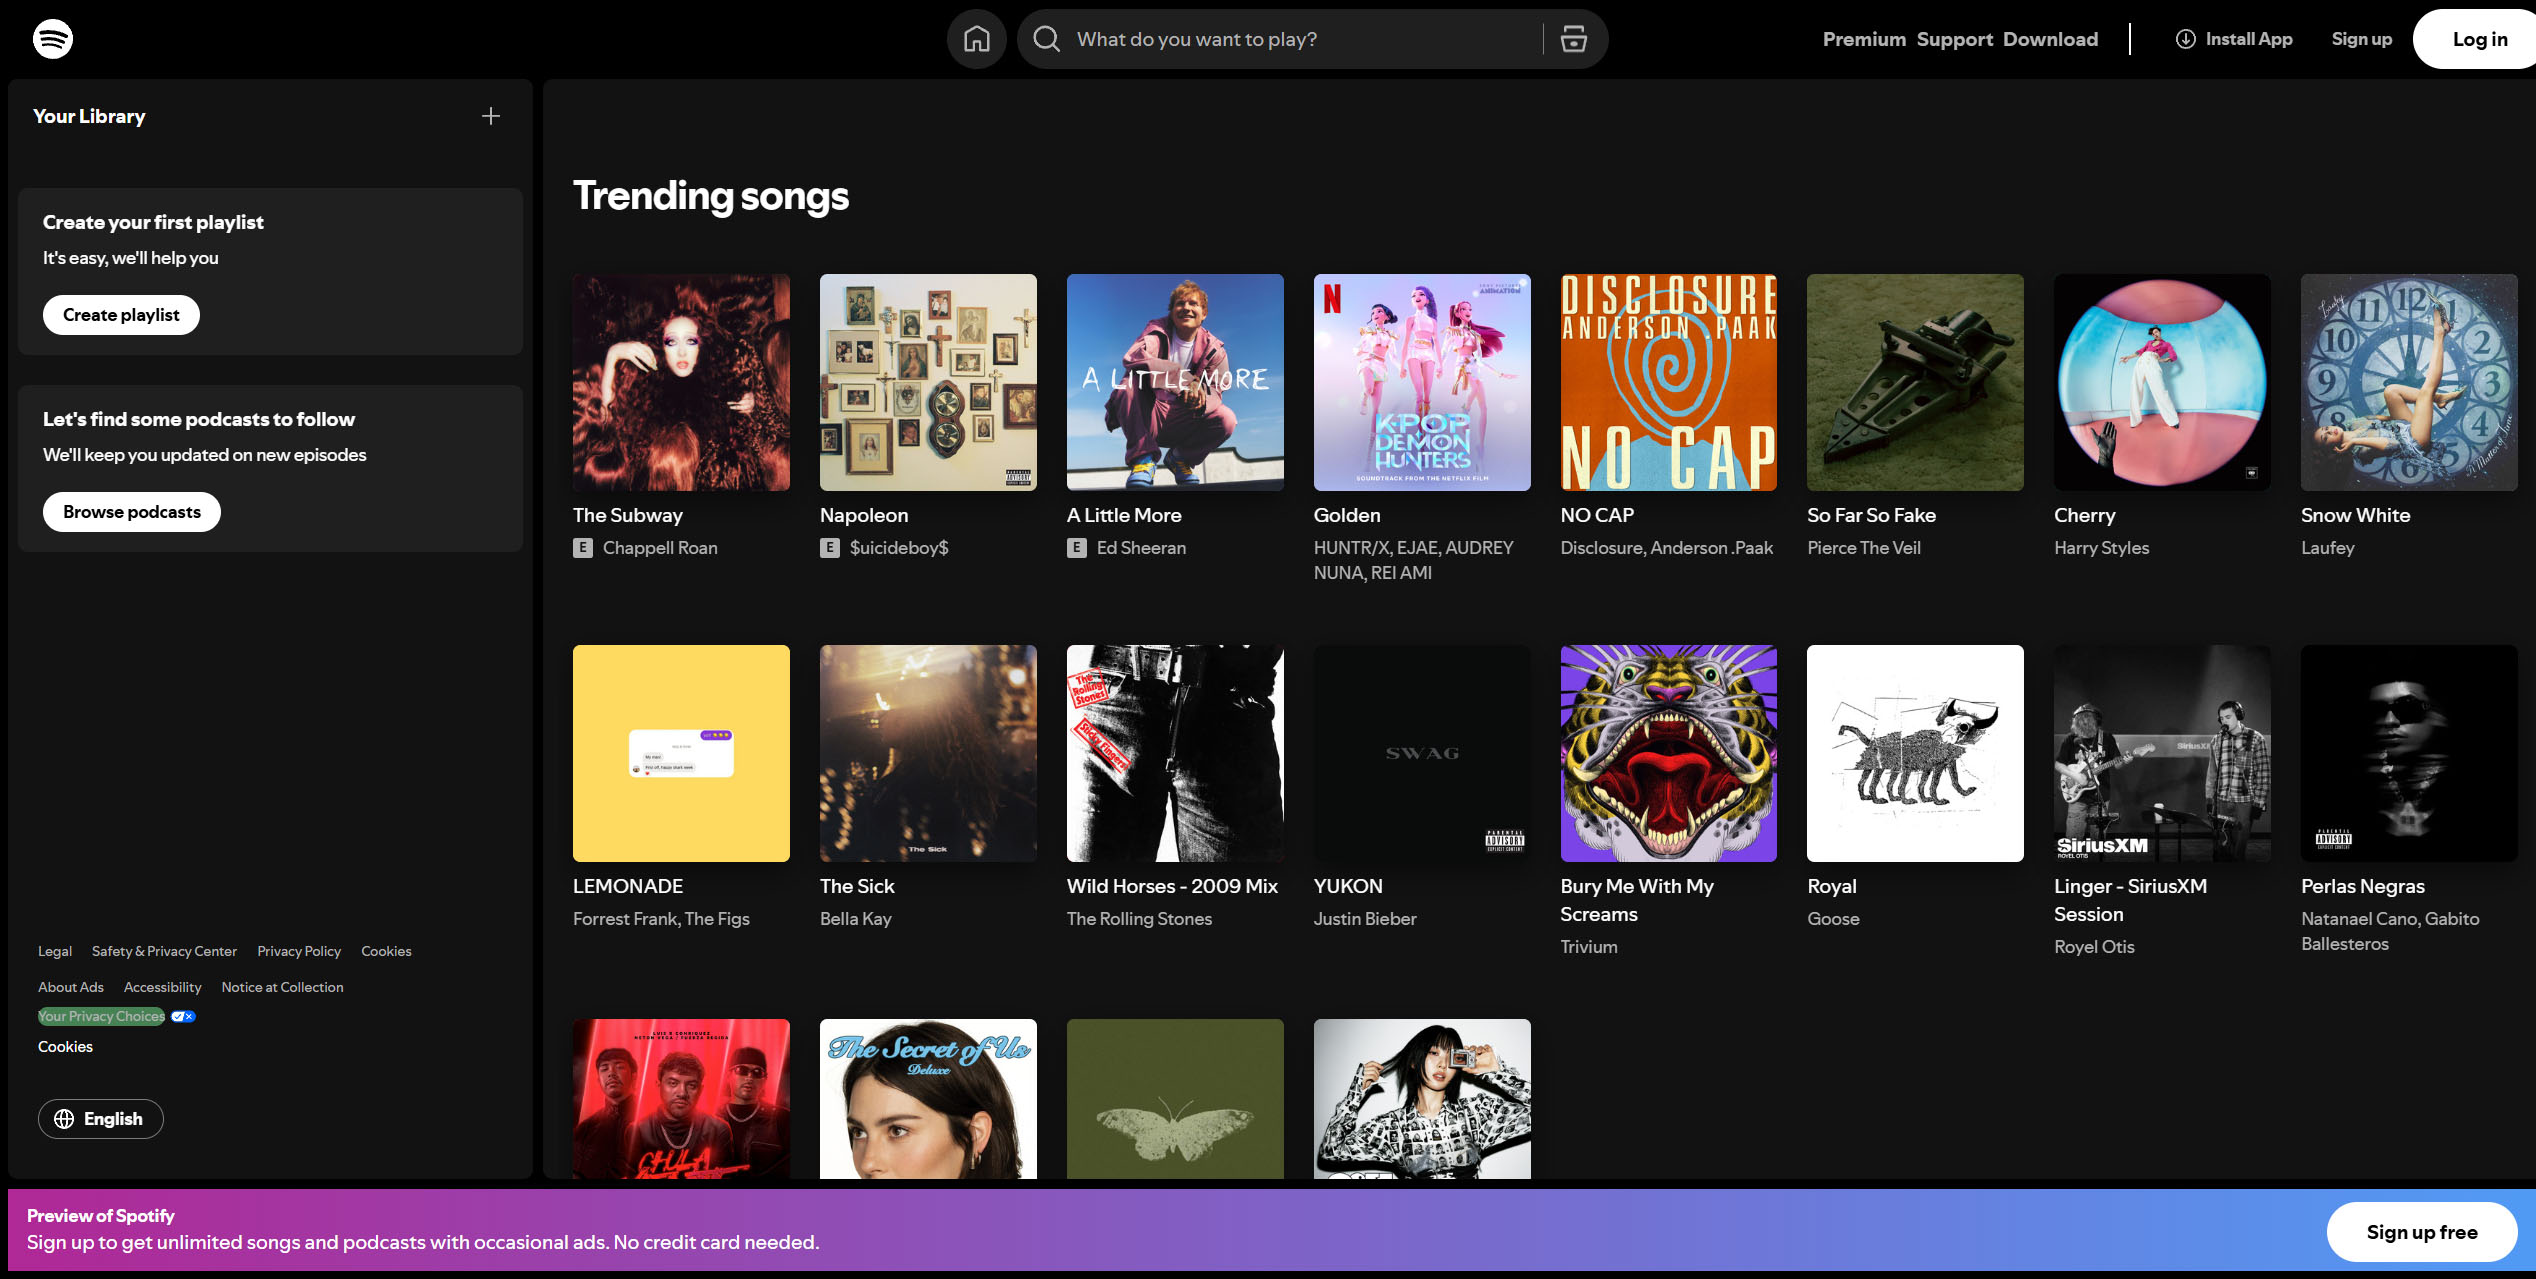Open the Golden KPop Demon Hunters cover
Viewport: 2536px width, 1279px height.
(1422, 382)
